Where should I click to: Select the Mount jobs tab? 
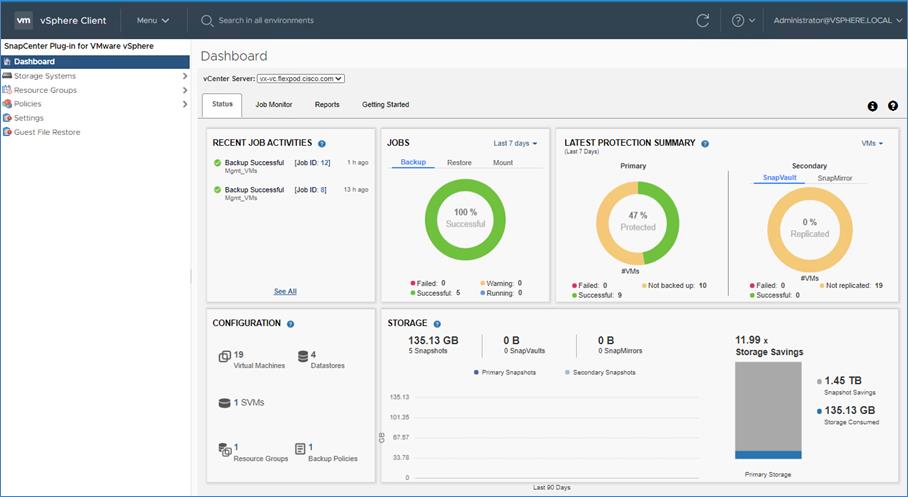503,163
